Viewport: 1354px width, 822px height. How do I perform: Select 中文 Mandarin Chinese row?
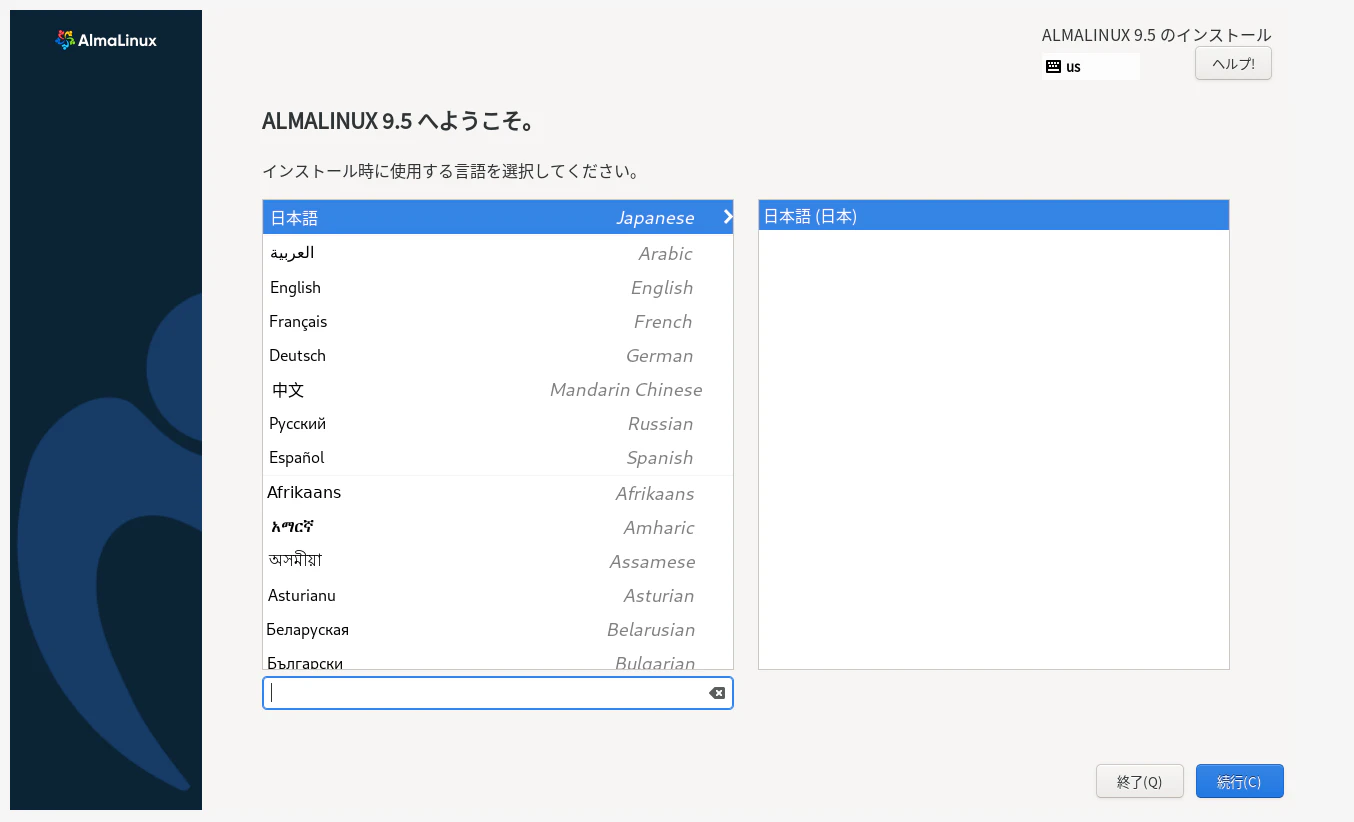point(498,389)
